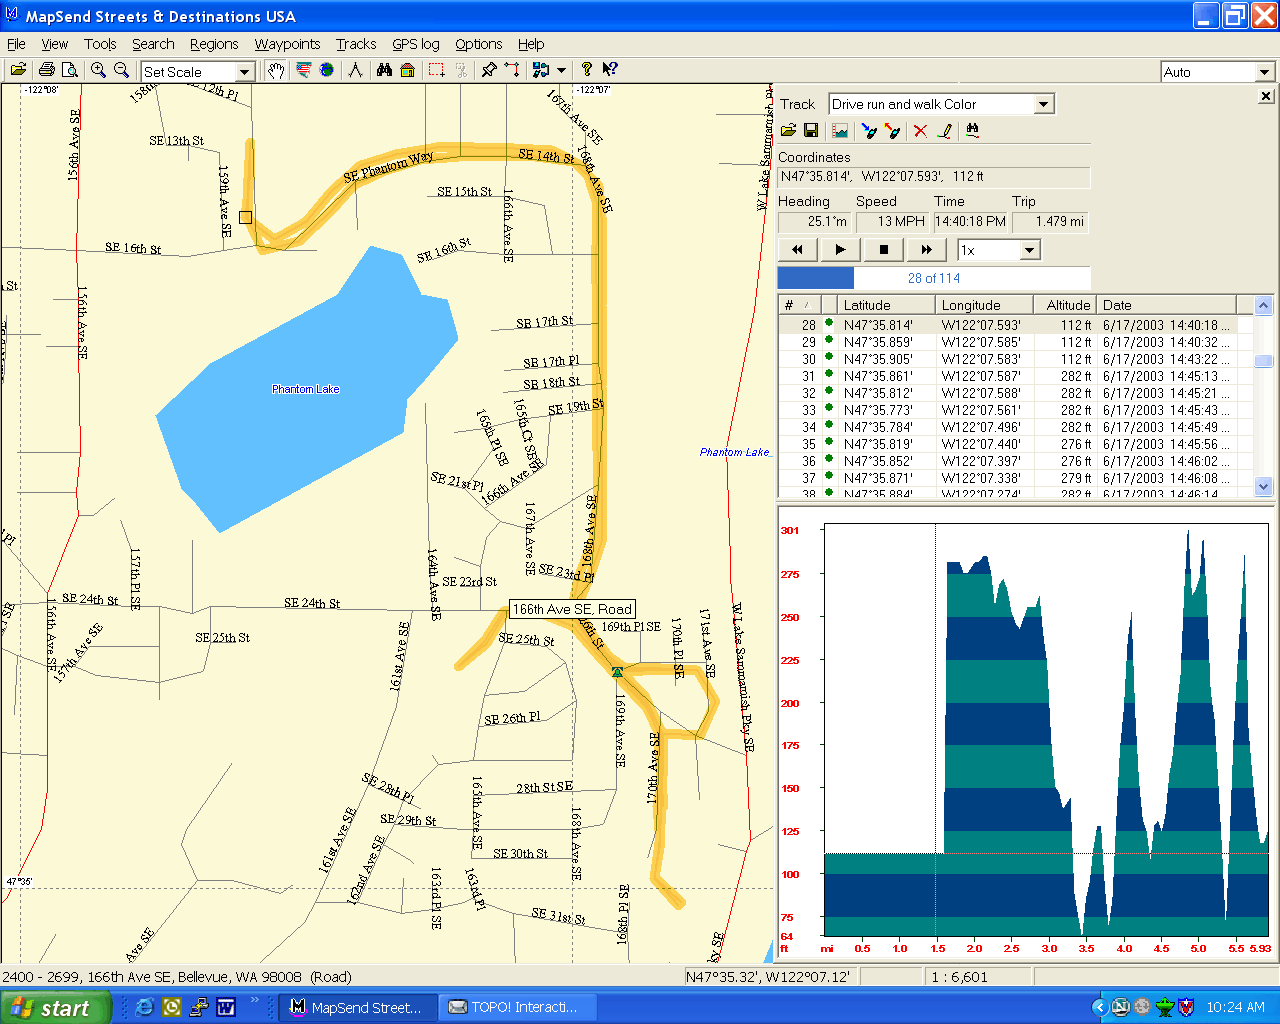Image resolution: width=1280 pixels, height=1024 pixels.
Task: Delete track with red X icon
Action: pos(920,131)
